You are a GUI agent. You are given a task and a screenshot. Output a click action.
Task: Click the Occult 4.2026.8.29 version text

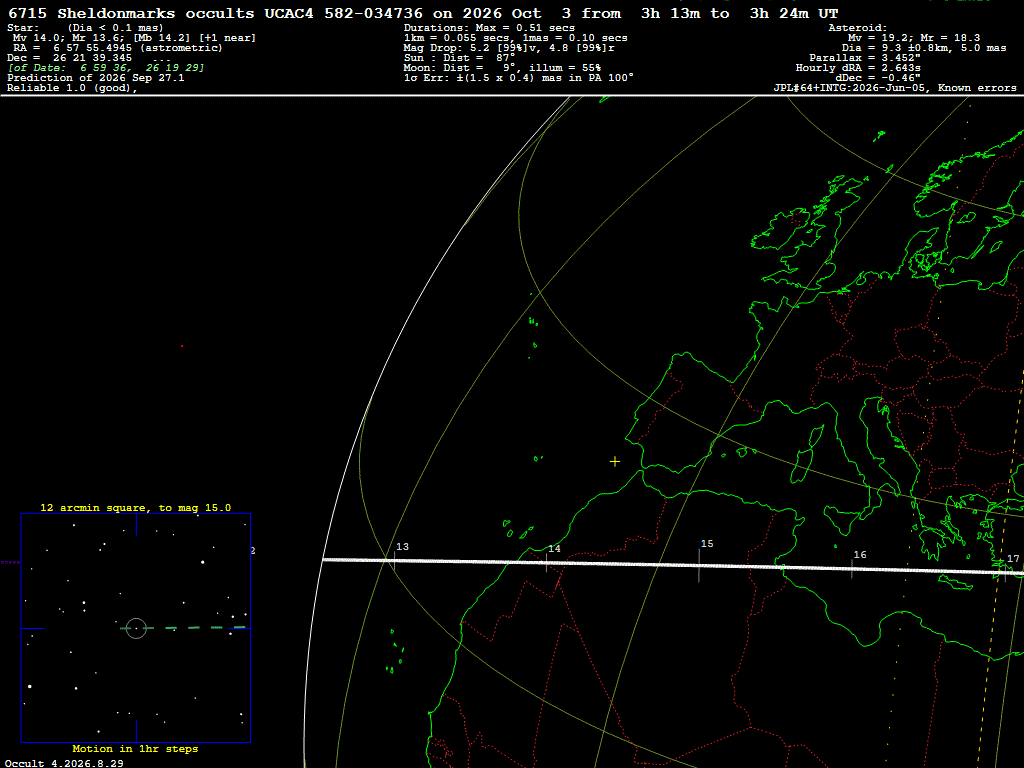64,763
